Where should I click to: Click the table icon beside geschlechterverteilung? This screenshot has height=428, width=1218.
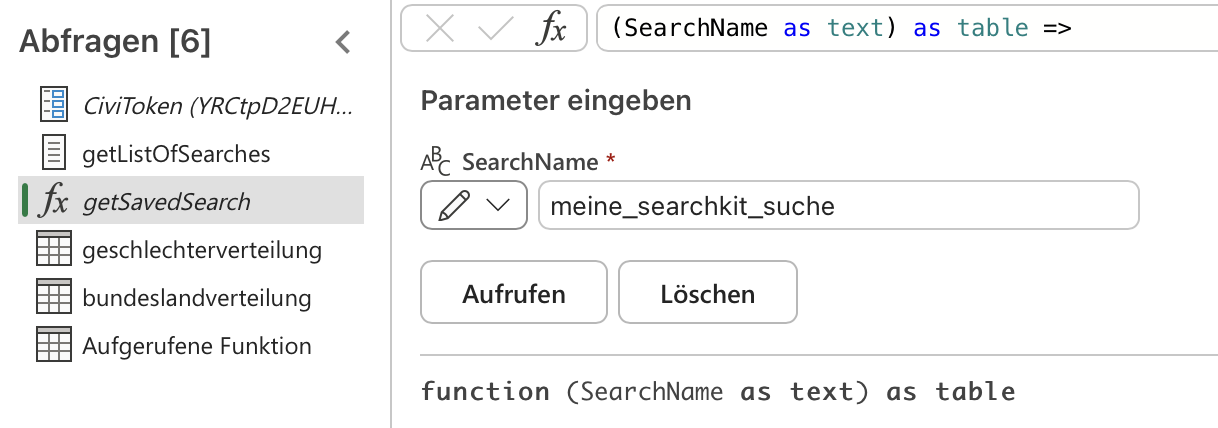pyautogui.click(x=52, y=249)
